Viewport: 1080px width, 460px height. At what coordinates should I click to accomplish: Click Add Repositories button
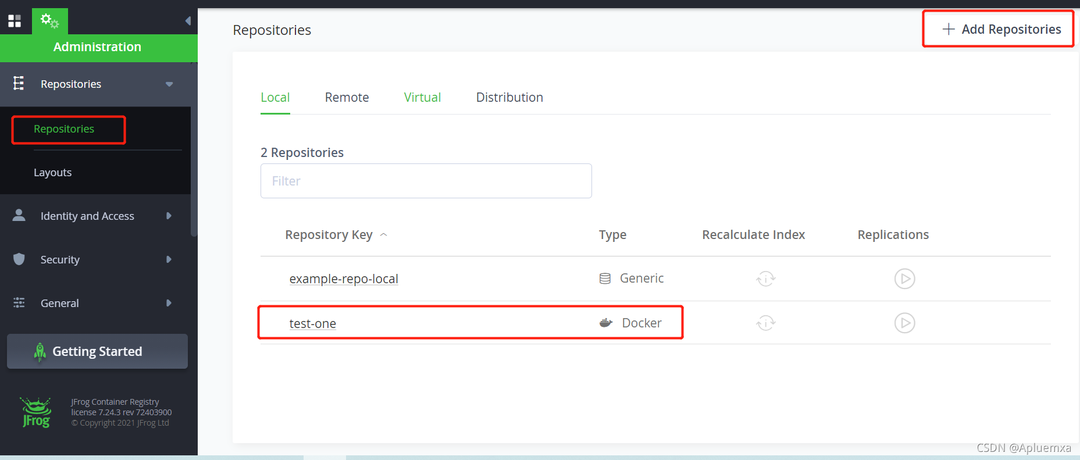(x=1001, y=29)
